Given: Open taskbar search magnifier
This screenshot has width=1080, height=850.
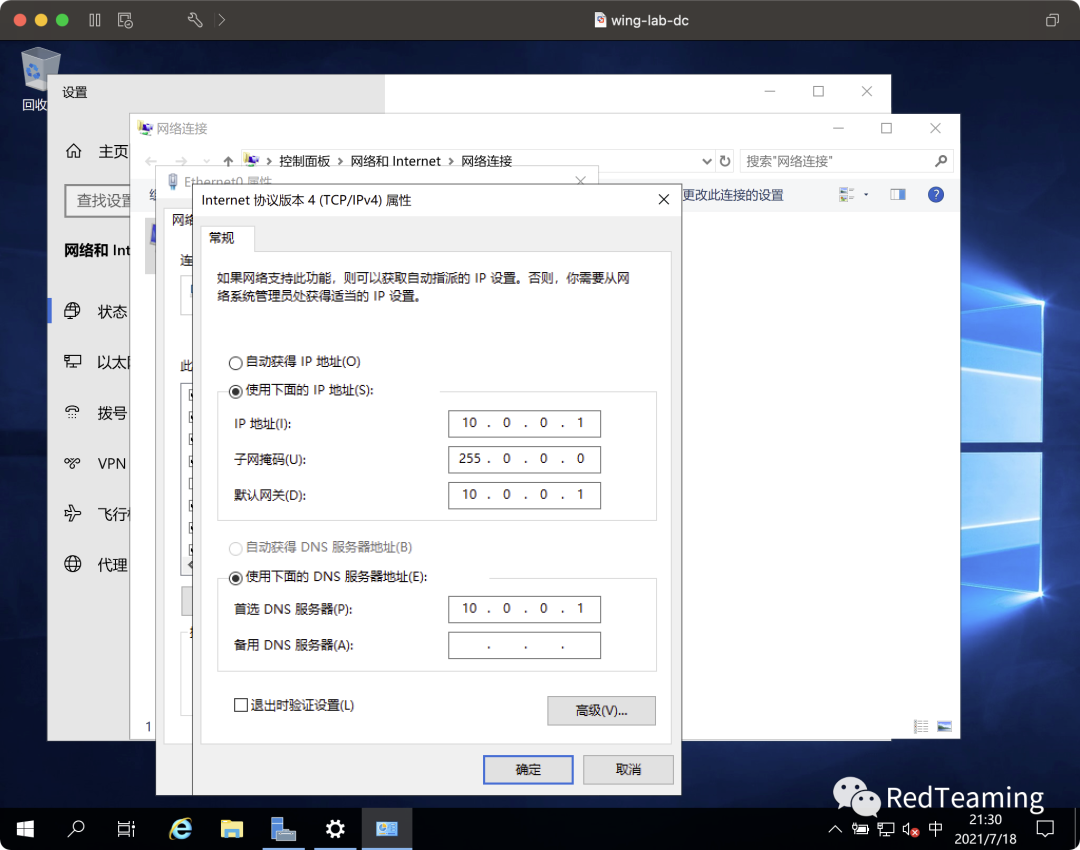Looking at the screenshot, I should click(x=76, y=829).
